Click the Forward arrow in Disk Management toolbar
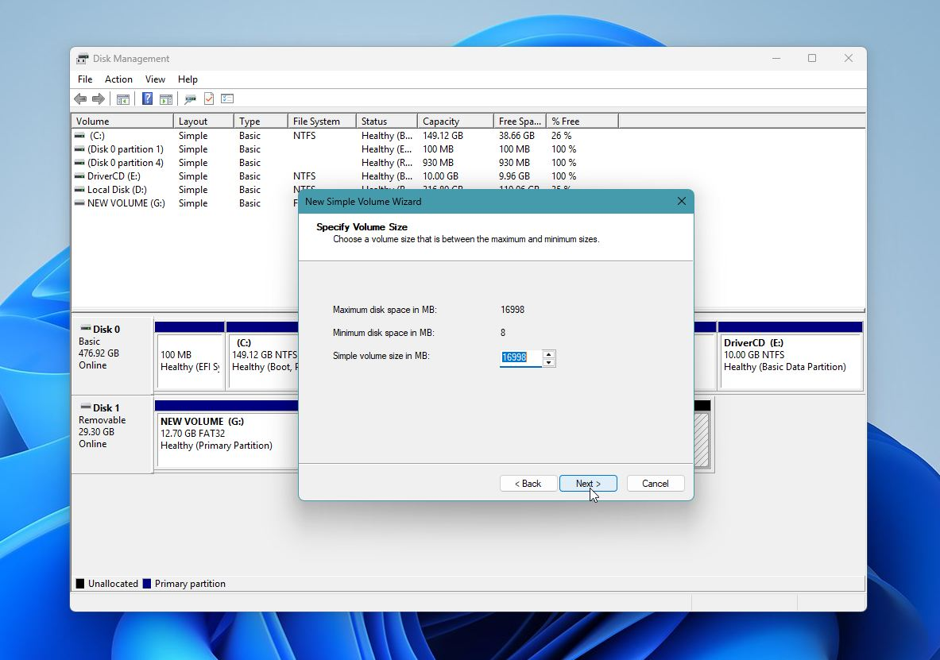Screen dimensions: 940x660 tap(98, 99)
